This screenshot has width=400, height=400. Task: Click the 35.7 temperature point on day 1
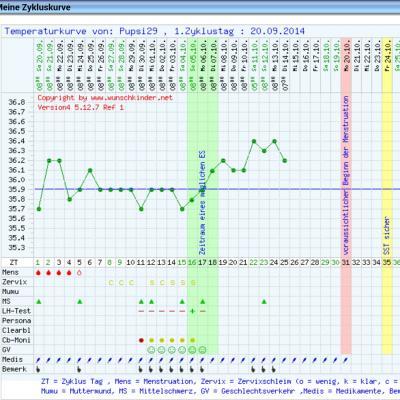(39, 209)
